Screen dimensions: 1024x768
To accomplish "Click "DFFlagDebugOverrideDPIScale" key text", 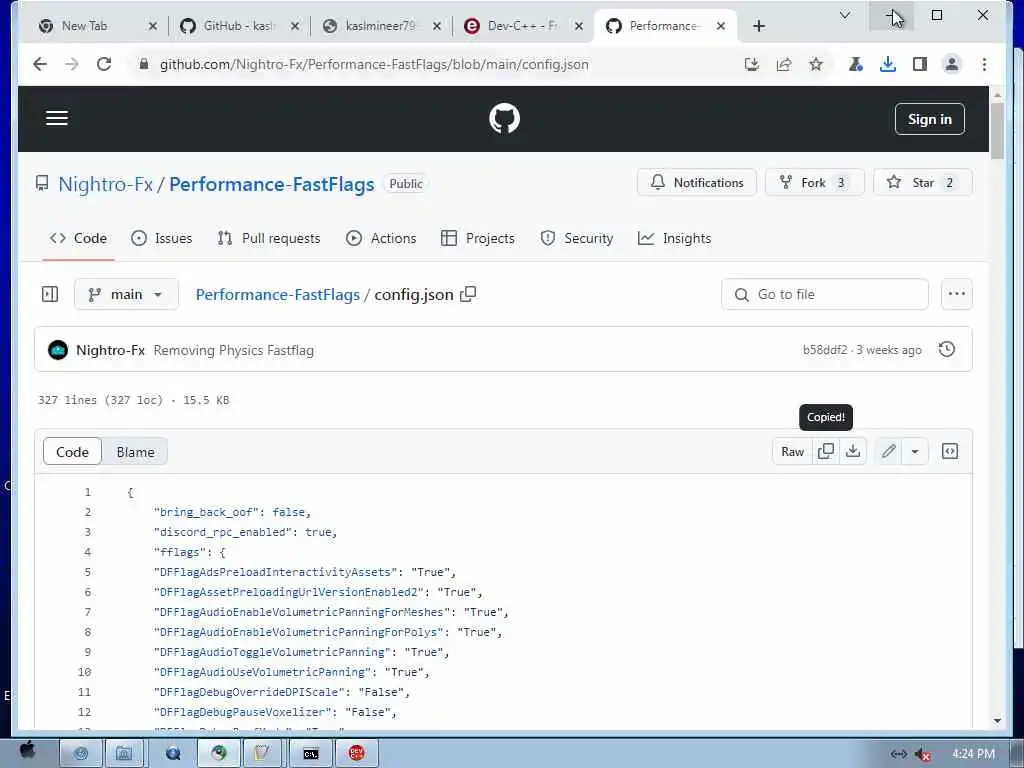I will click(x=249, y=692).
